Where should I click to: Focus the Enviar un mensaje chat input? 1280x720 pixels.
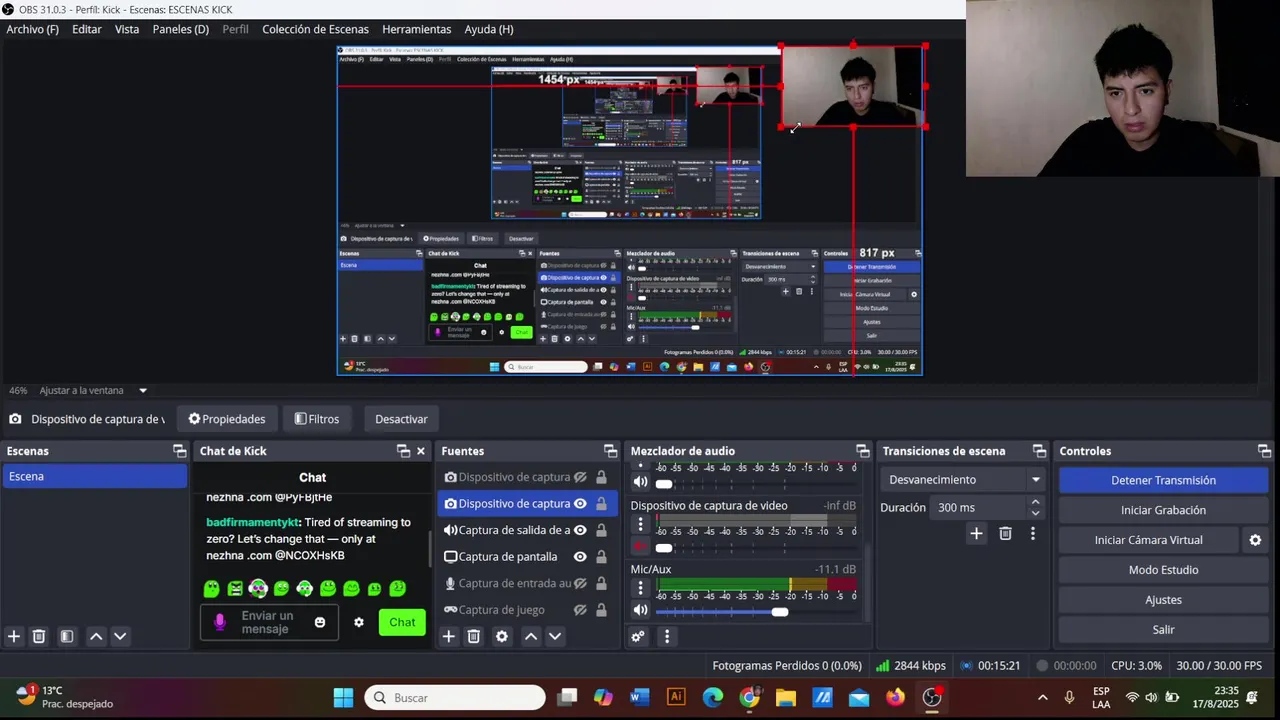(x=267, y=622)
